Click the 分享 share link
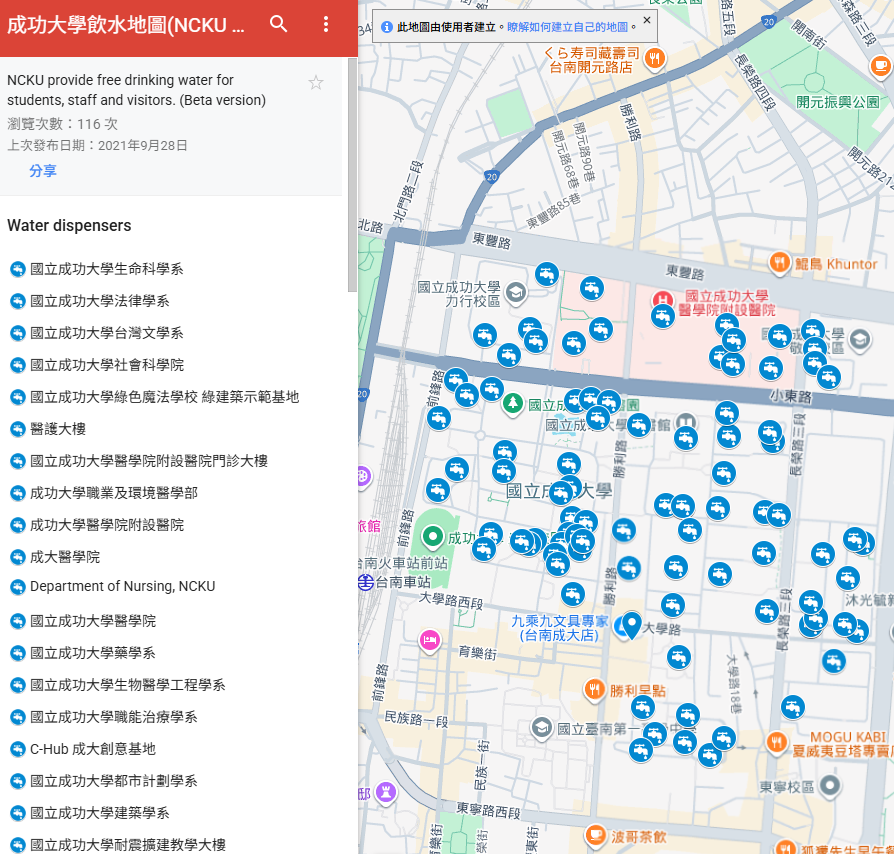This screenshot has height=854, width=894. click(x=43, y=171)
